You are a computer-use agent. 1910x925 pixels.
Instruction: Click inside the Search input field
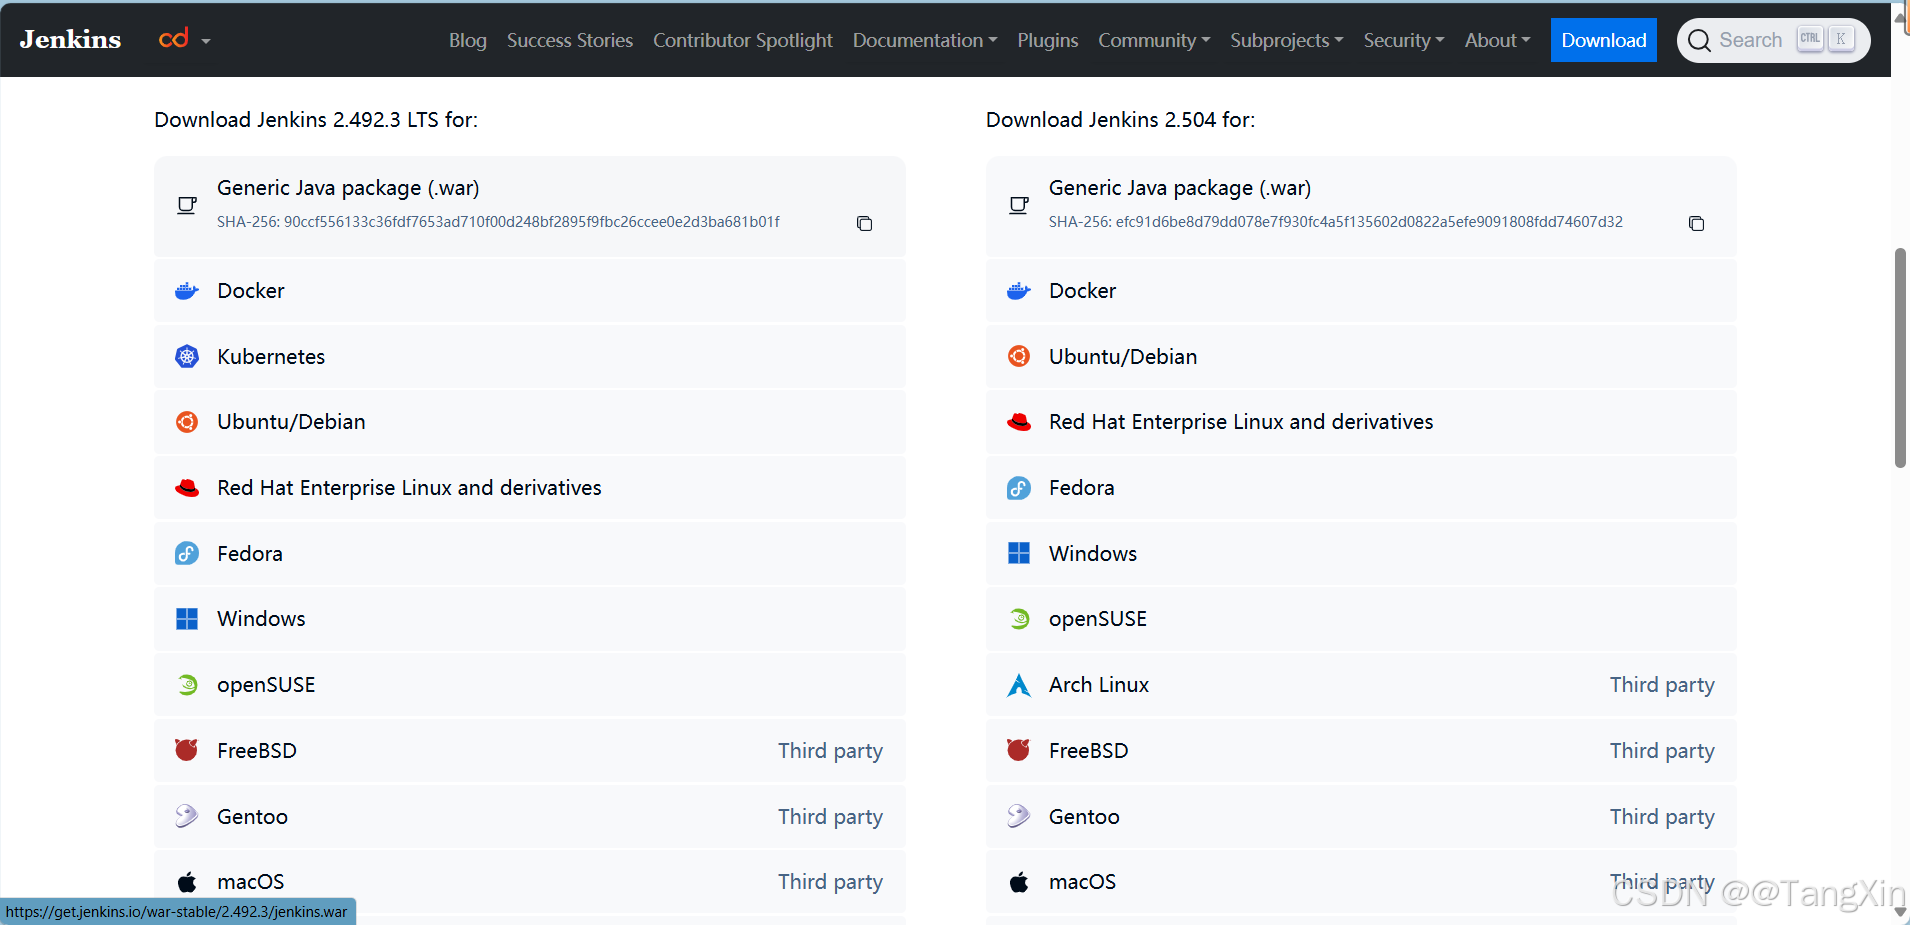pos(1752,40)
